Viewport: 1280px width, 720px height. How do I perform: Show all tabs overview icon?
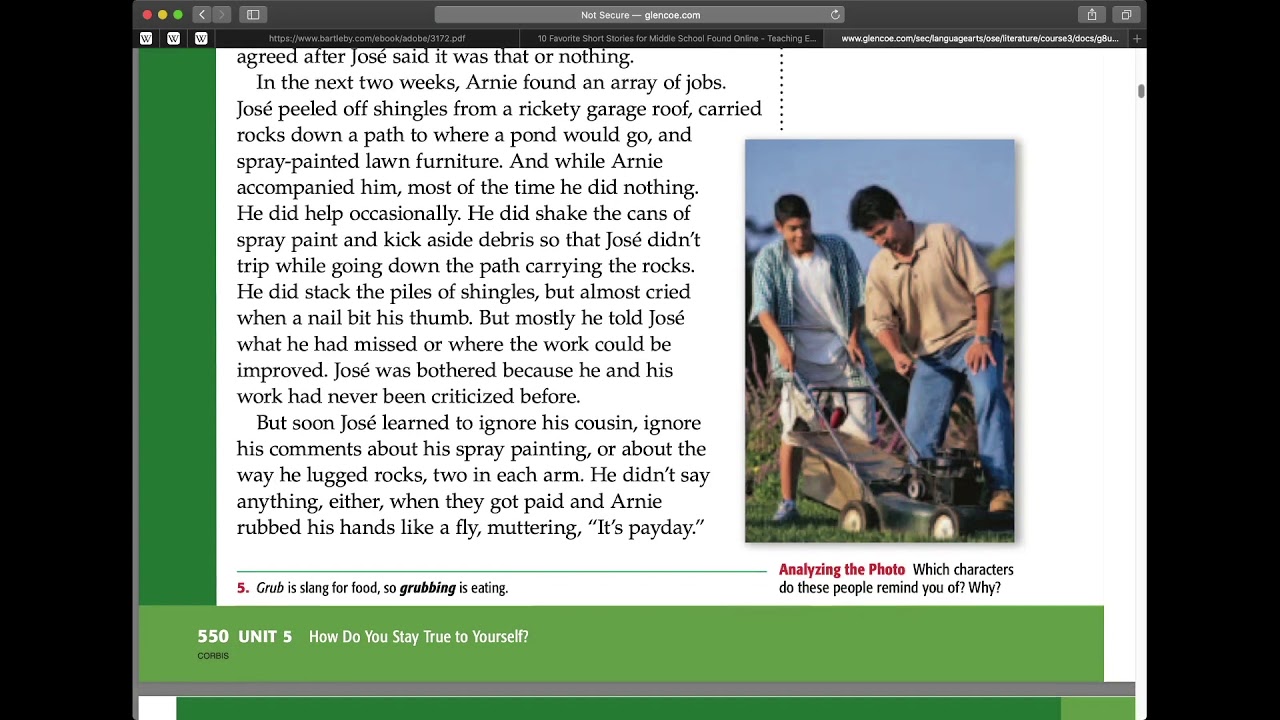(x=1126, y=15)
